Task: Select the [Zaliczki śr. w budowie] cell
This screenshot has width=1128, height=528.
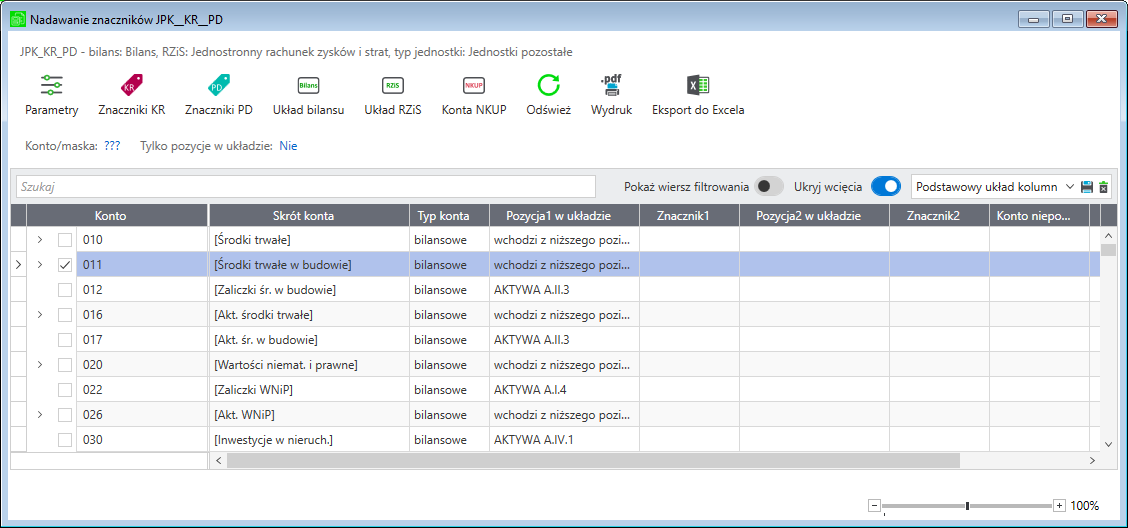Action: [309, 290]
